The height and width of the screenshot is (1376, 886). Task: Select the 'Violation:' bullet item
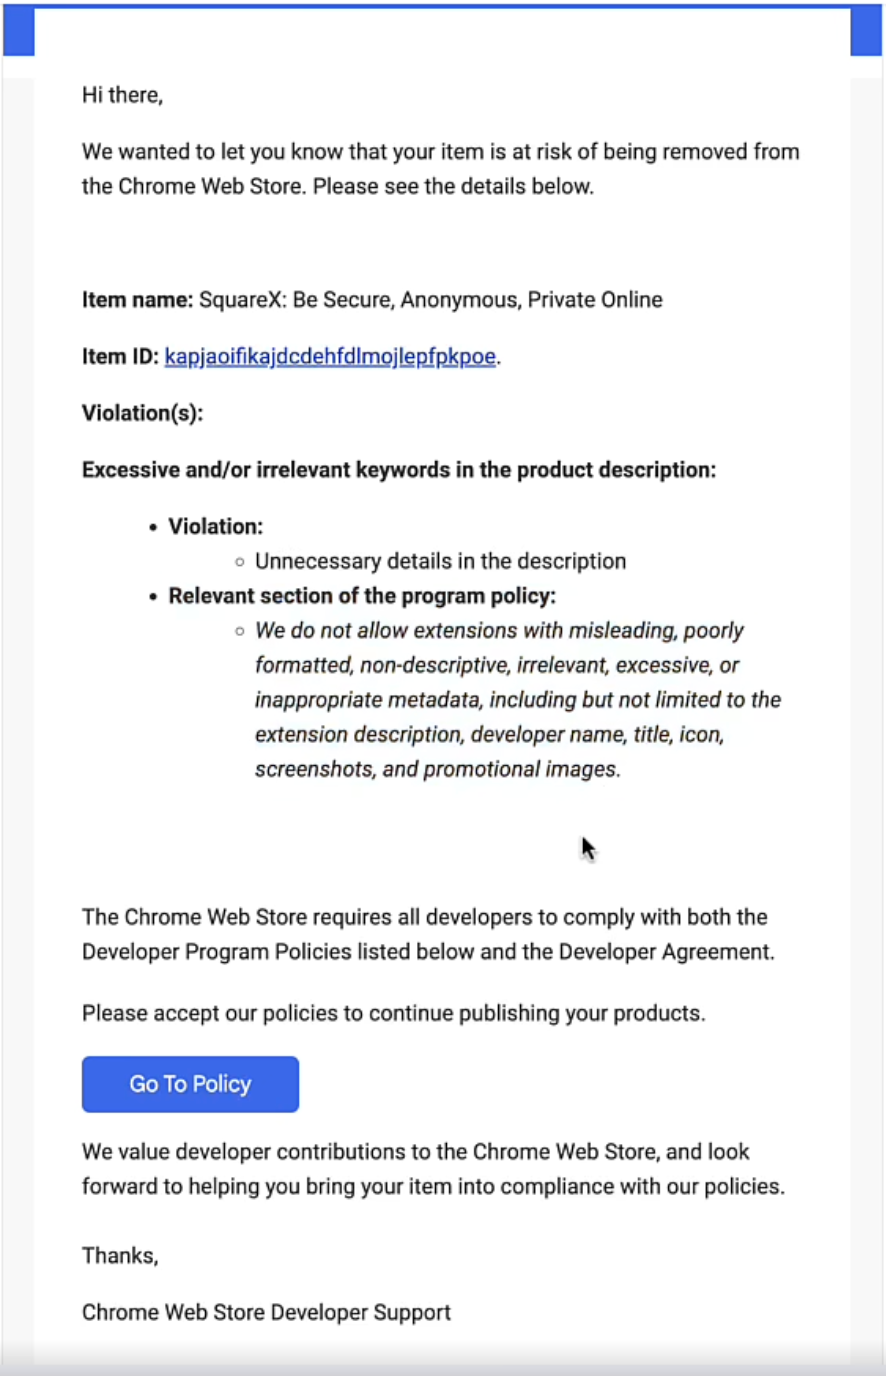click(215, 527)
